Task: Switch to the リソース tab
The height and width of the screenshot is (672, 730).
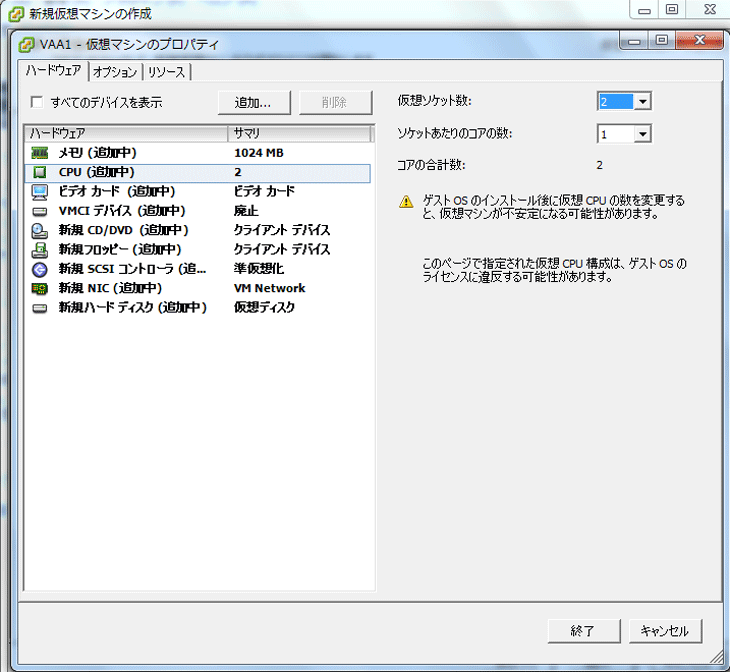Action: (166, 72)
